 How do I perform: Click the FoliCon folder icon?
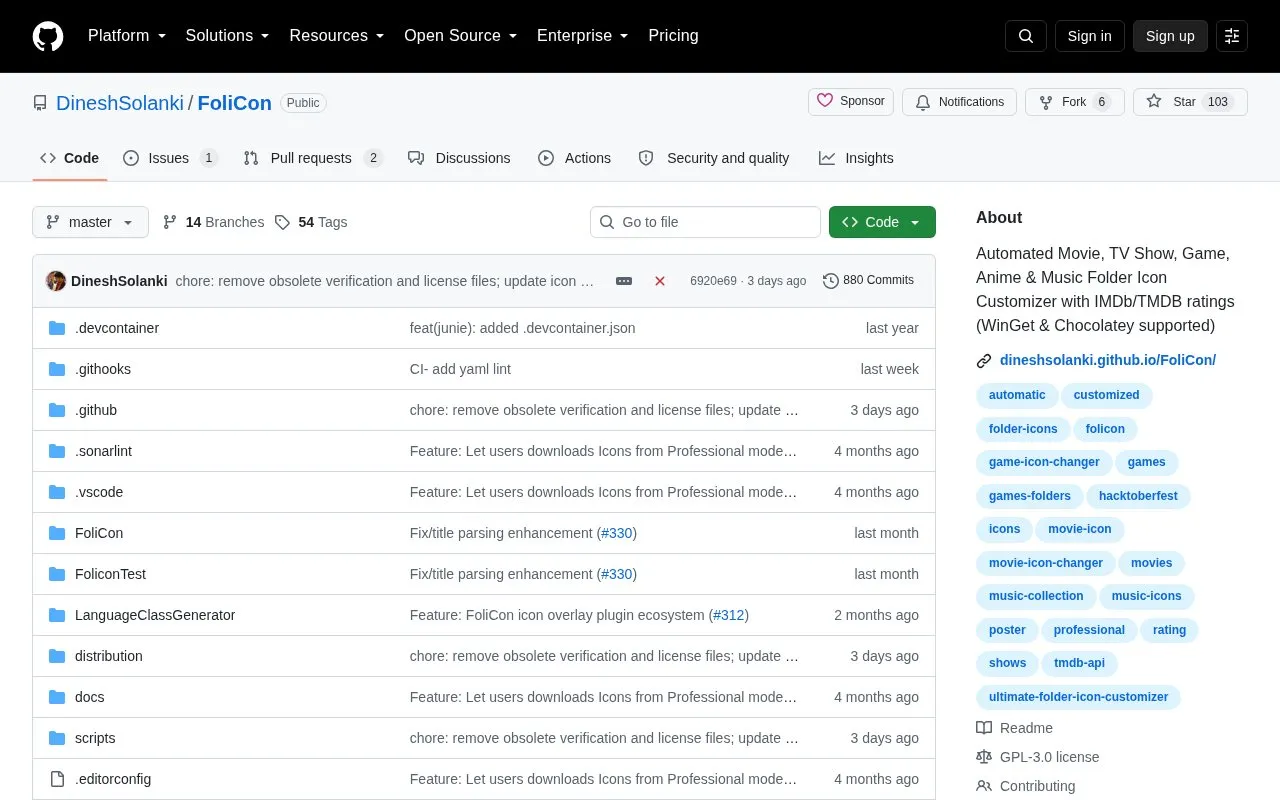pyautogui.click(x=57, y=533)
